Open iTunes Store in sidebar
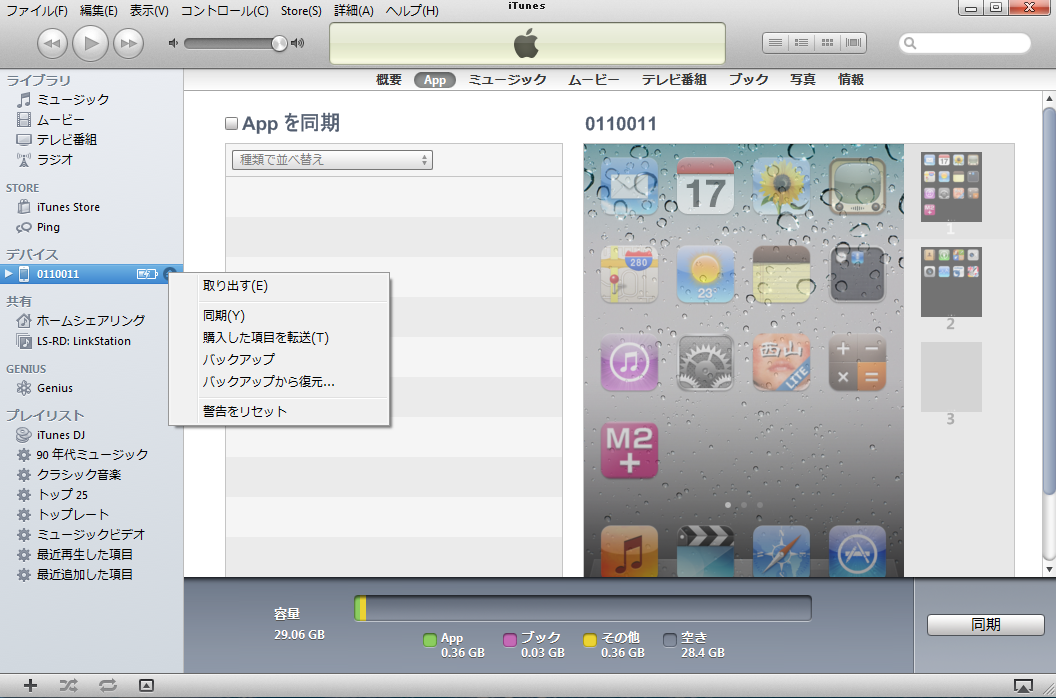This screenshot has height=698, width=1056. [58, 207]
